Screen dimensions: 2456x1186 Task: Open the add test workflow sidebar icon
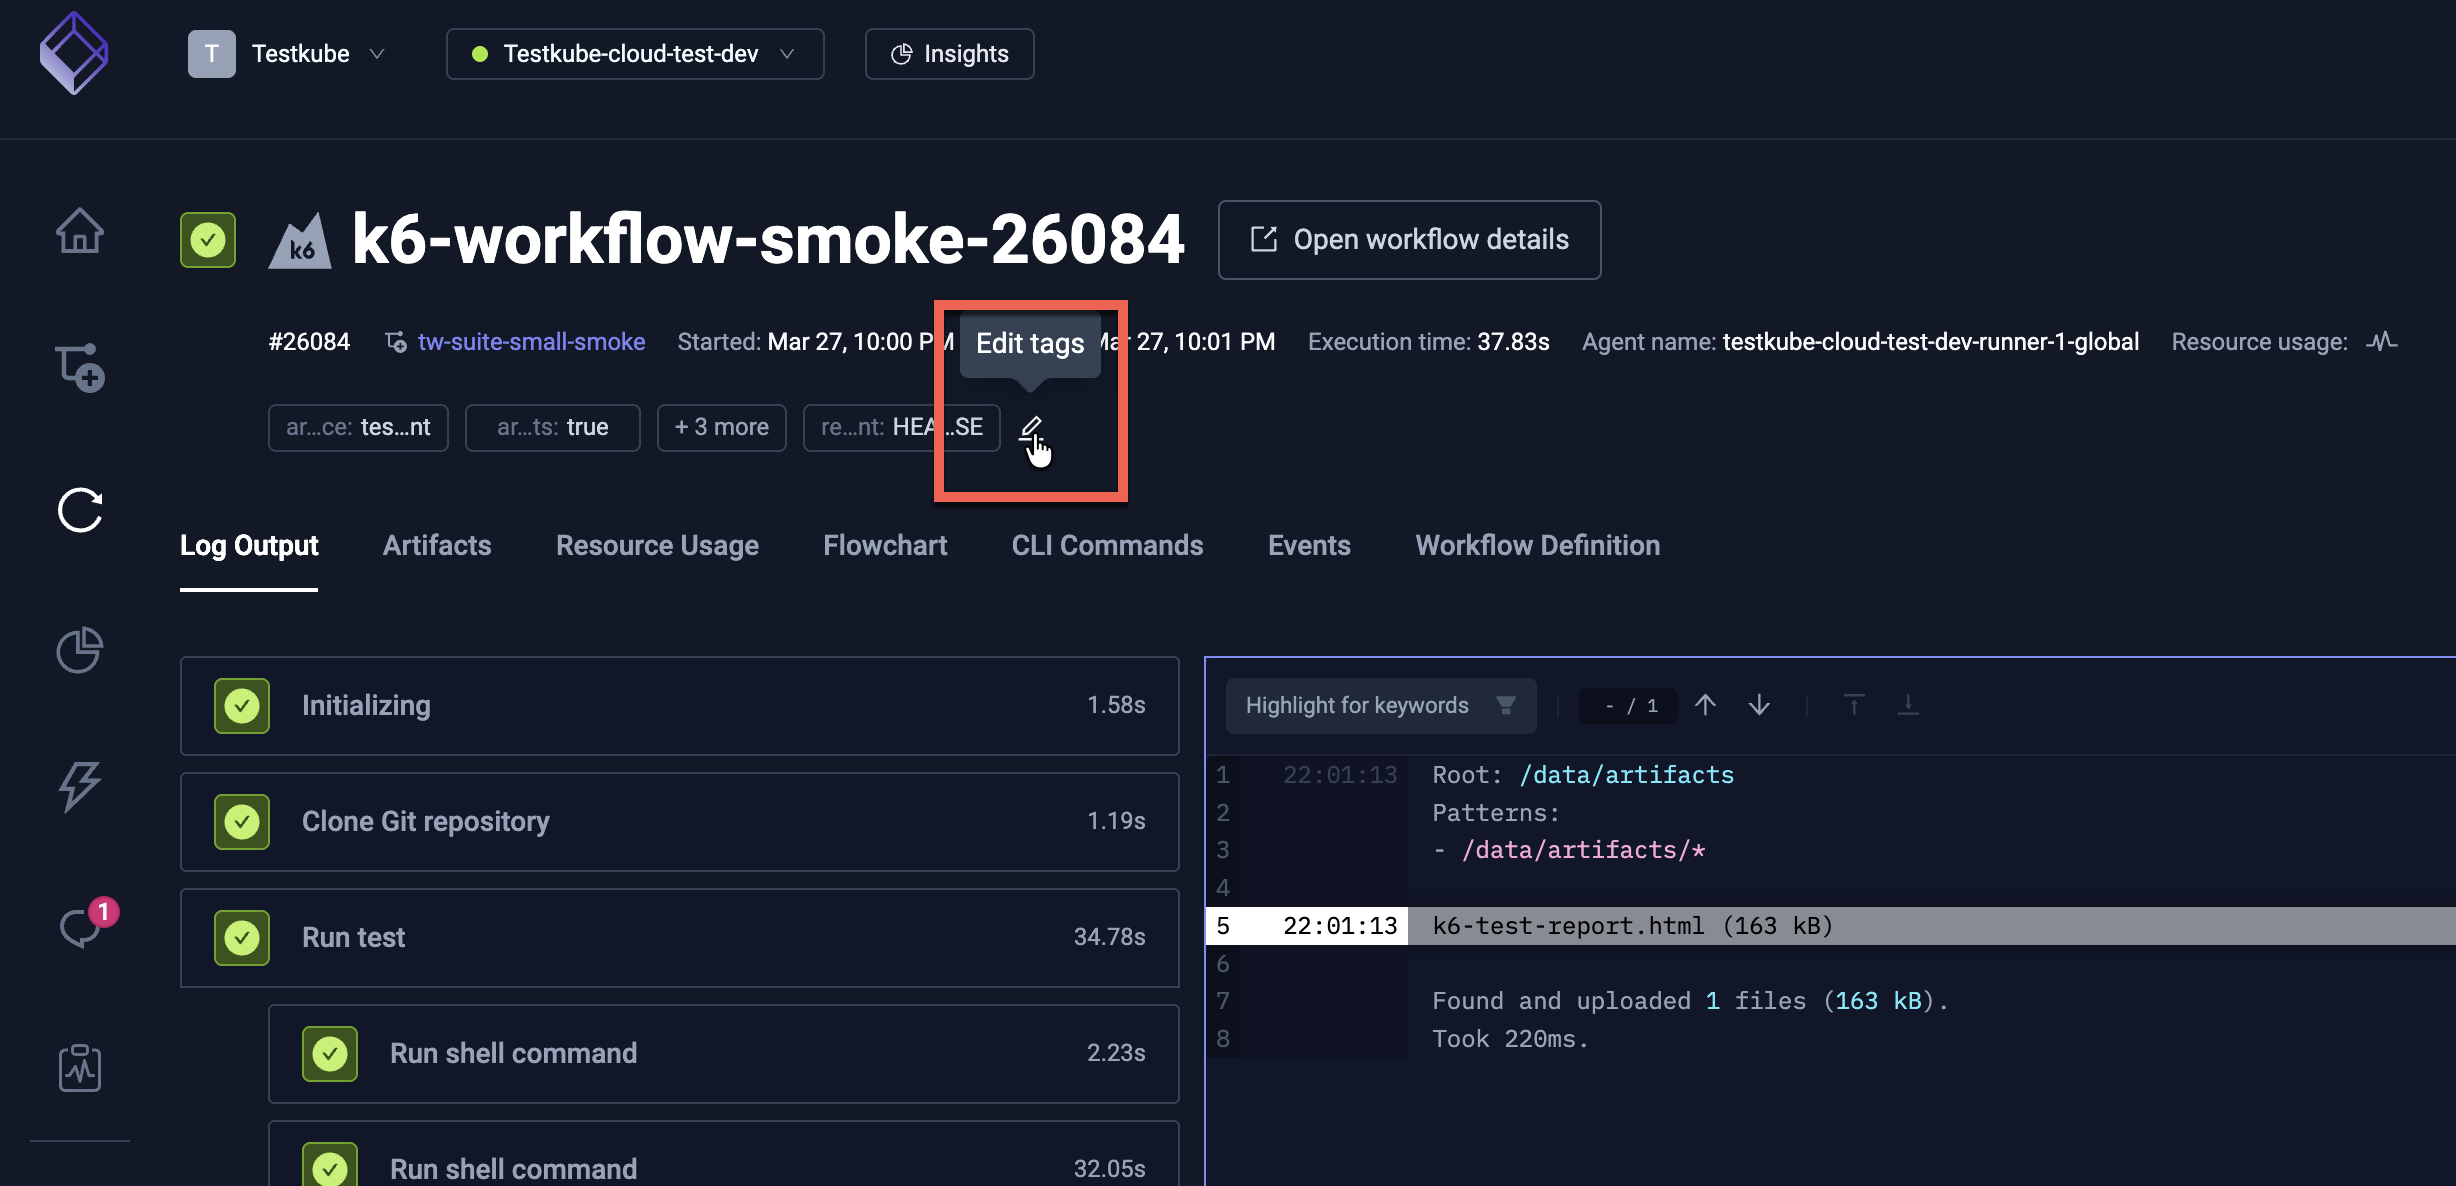coord(79,368)
